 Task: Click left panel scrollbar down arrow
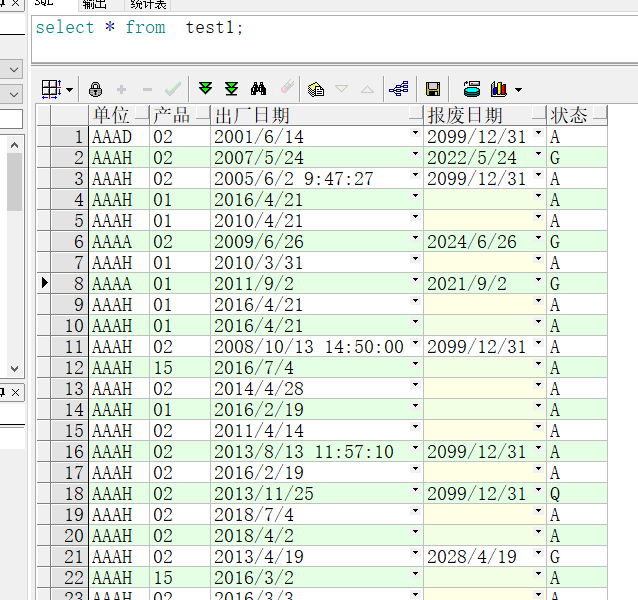[15, 369]
